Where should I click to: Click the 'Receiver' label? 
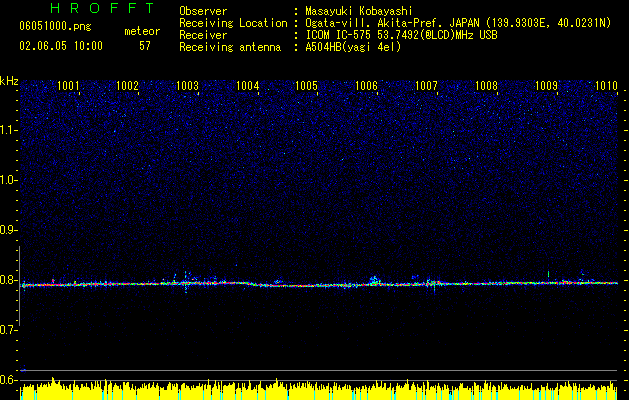pyautogui.click(x=203, y=35)
